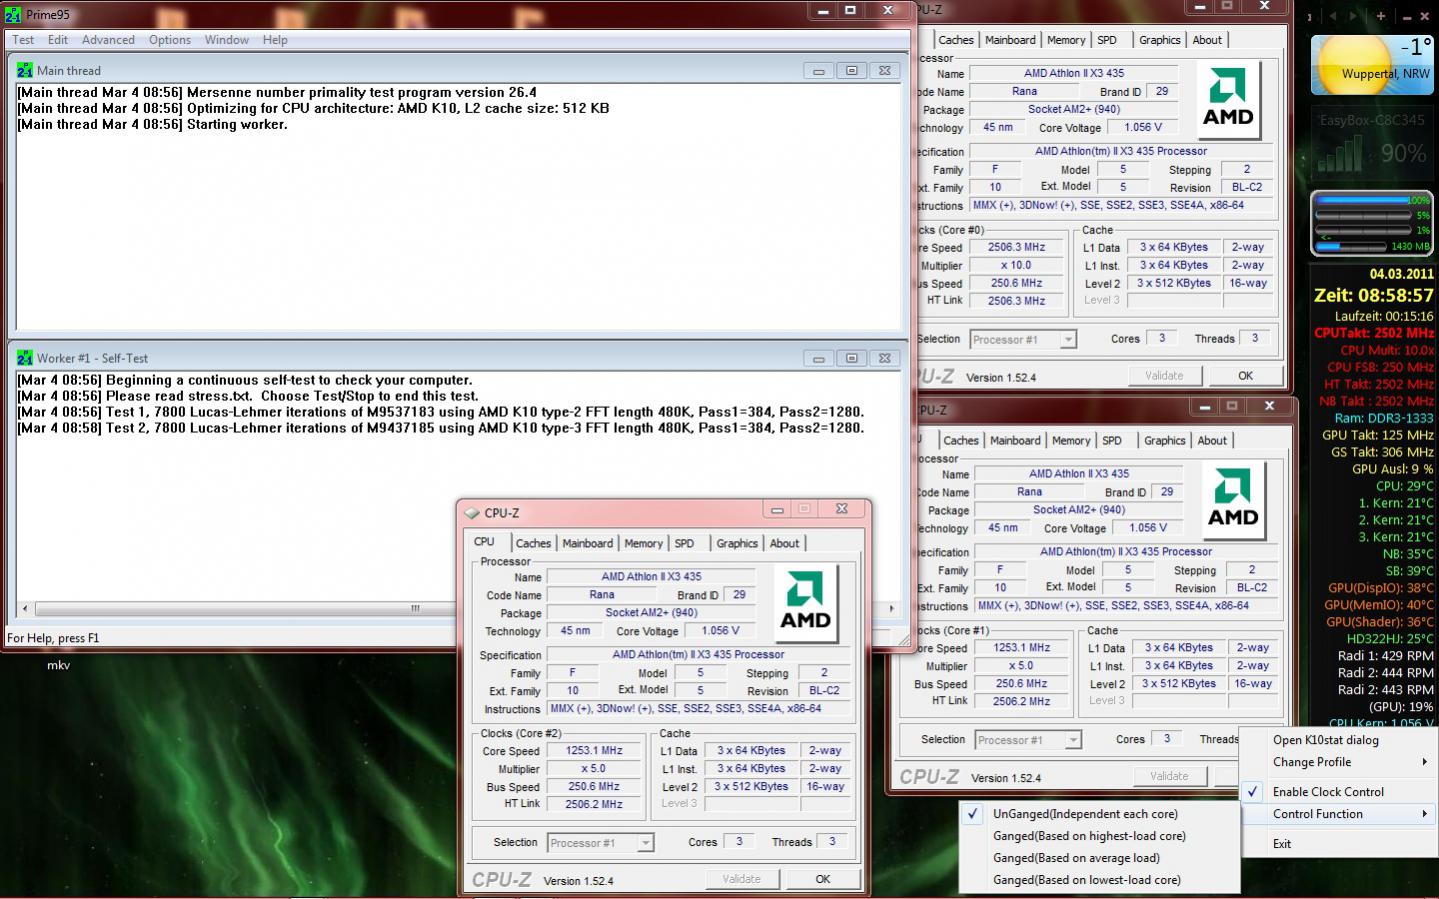Click Exit in the K10stat menu
The image size is (1439, 899).
point(1282,843)
